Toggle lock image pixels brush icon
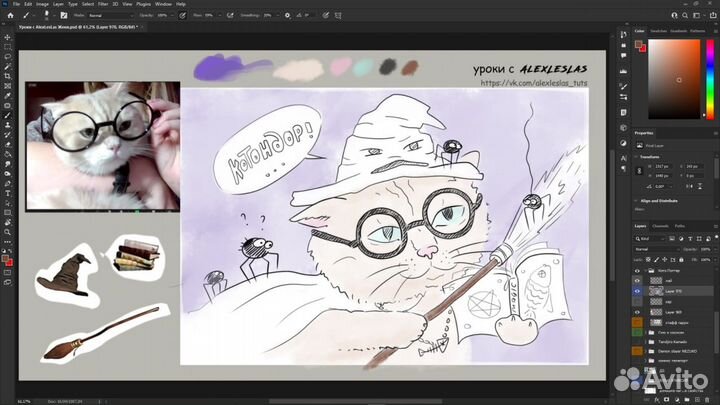 point(656,259)
